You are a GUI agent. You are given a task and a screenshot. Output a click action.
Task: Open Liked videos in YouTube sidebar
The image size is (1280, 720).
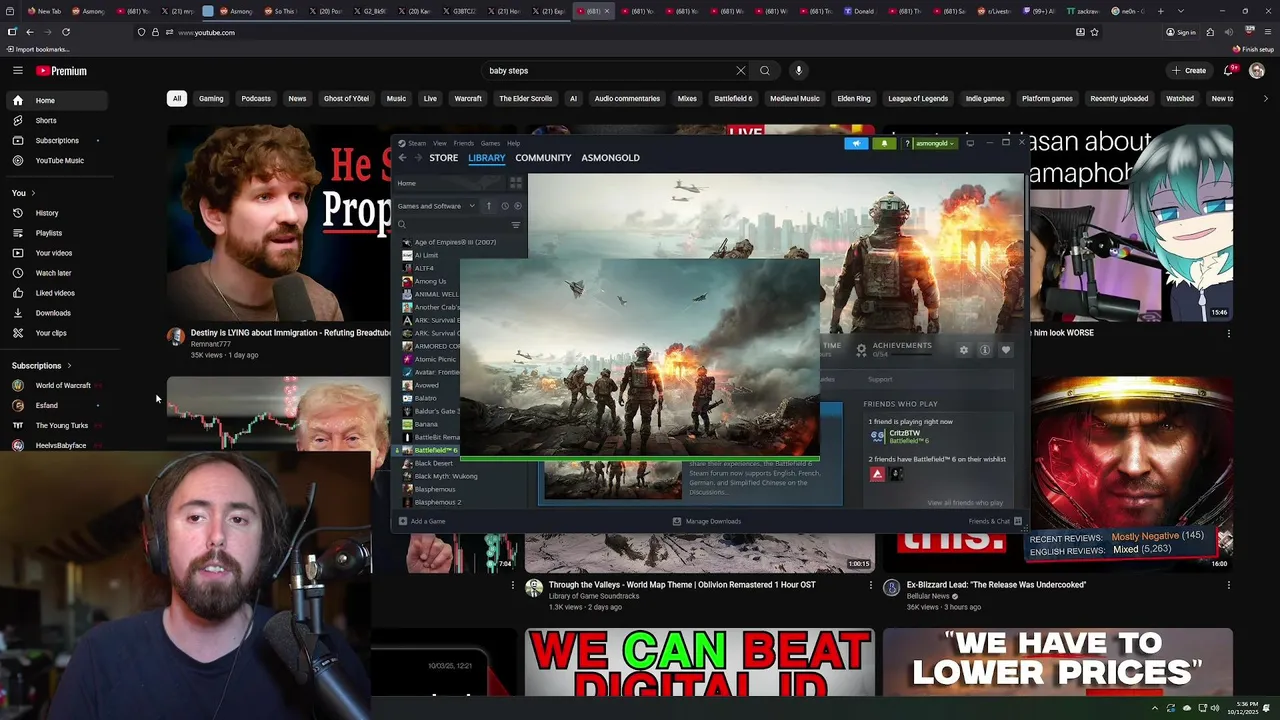(55, 293)
